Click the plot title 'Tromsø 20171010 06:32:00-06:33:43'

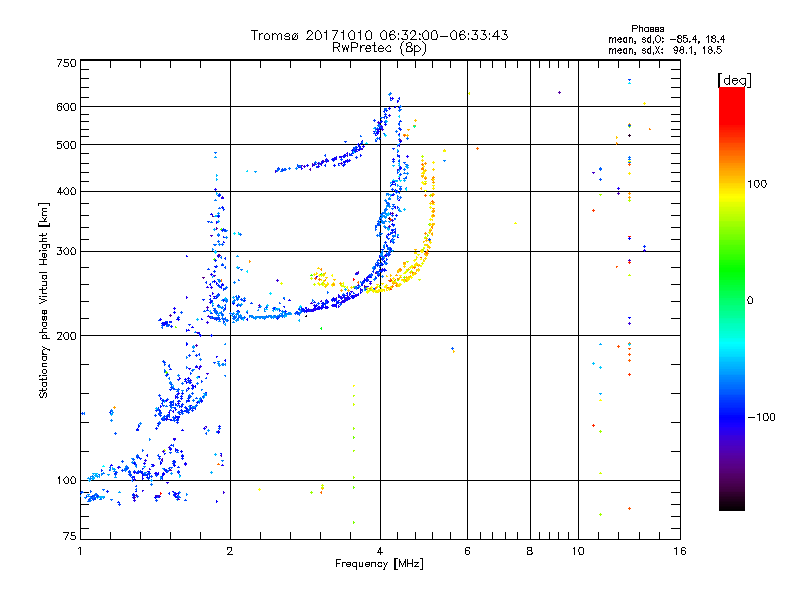point(379,35)
